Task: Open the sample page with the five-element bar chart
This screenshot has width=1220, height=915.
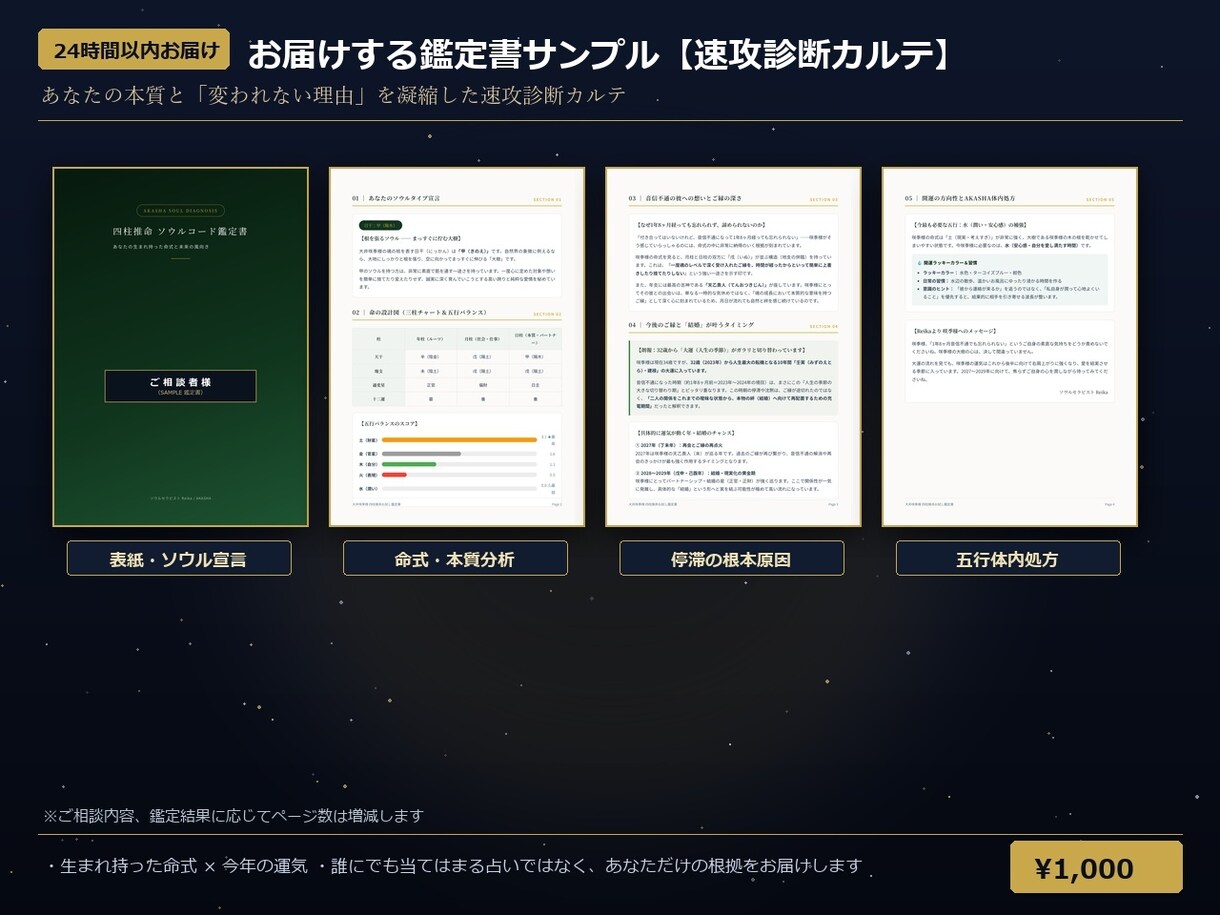Action: tap(457, 347)
